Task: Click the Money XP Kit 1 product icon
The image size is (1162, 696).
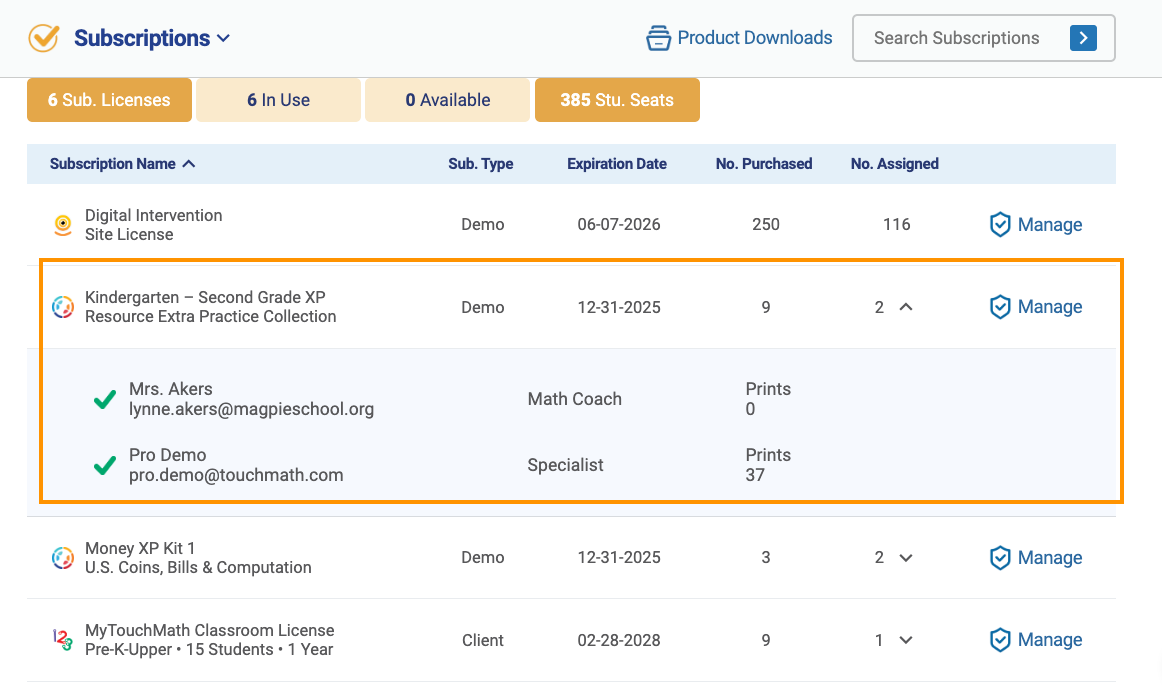Action: pyautogui.click(x=63, y=557)
